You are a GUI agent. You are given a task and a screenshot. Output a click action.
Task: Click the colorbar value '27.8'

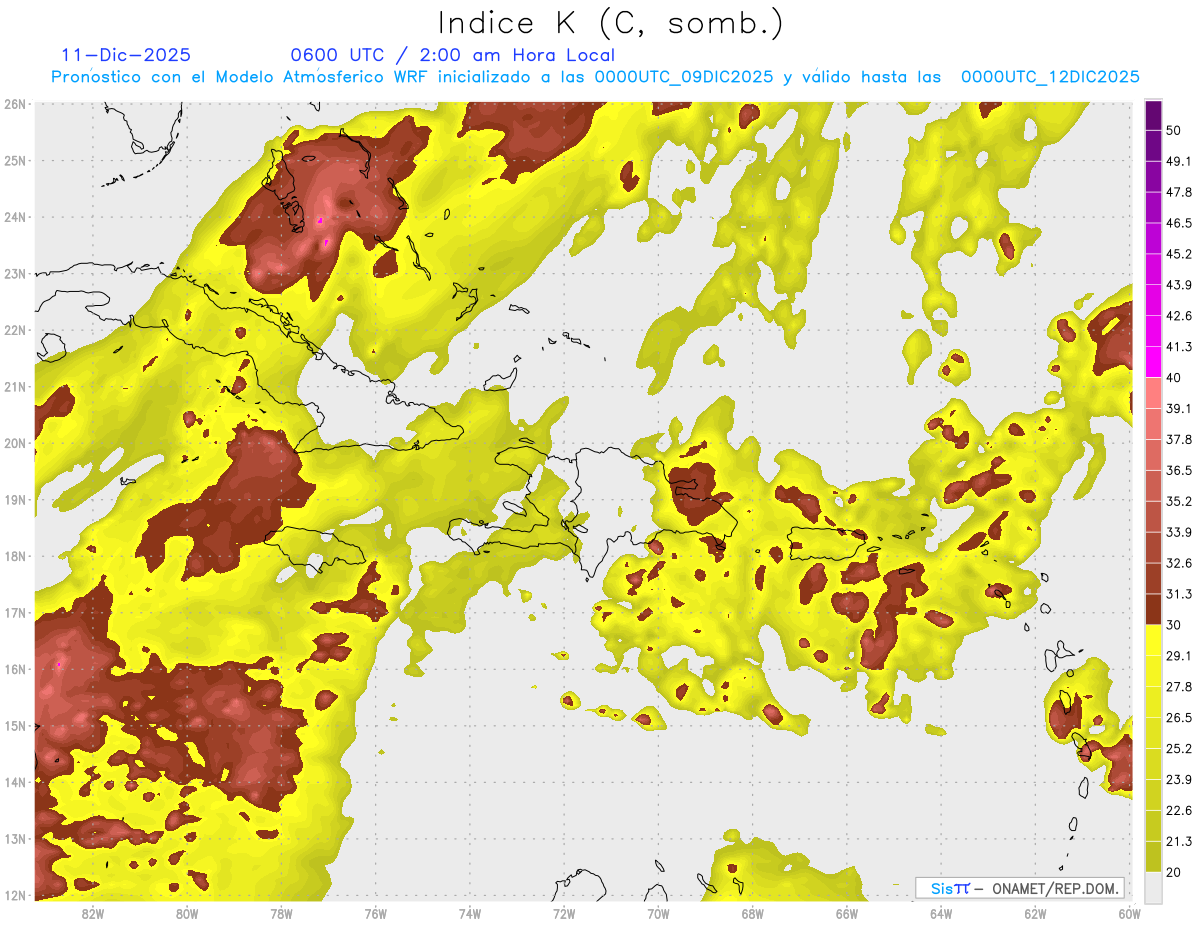point(1179,687)
